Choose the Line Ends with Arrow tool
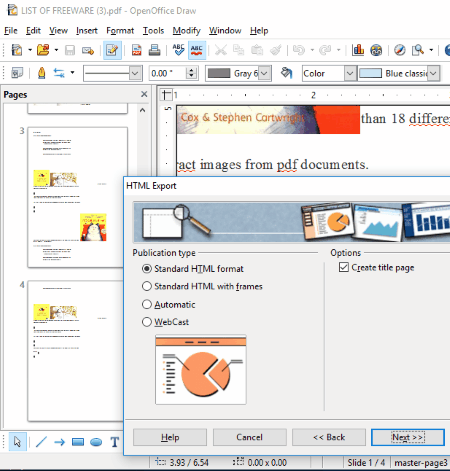This screenshot has height=471, width=450. pyautogui.click(x=60, y=442)
